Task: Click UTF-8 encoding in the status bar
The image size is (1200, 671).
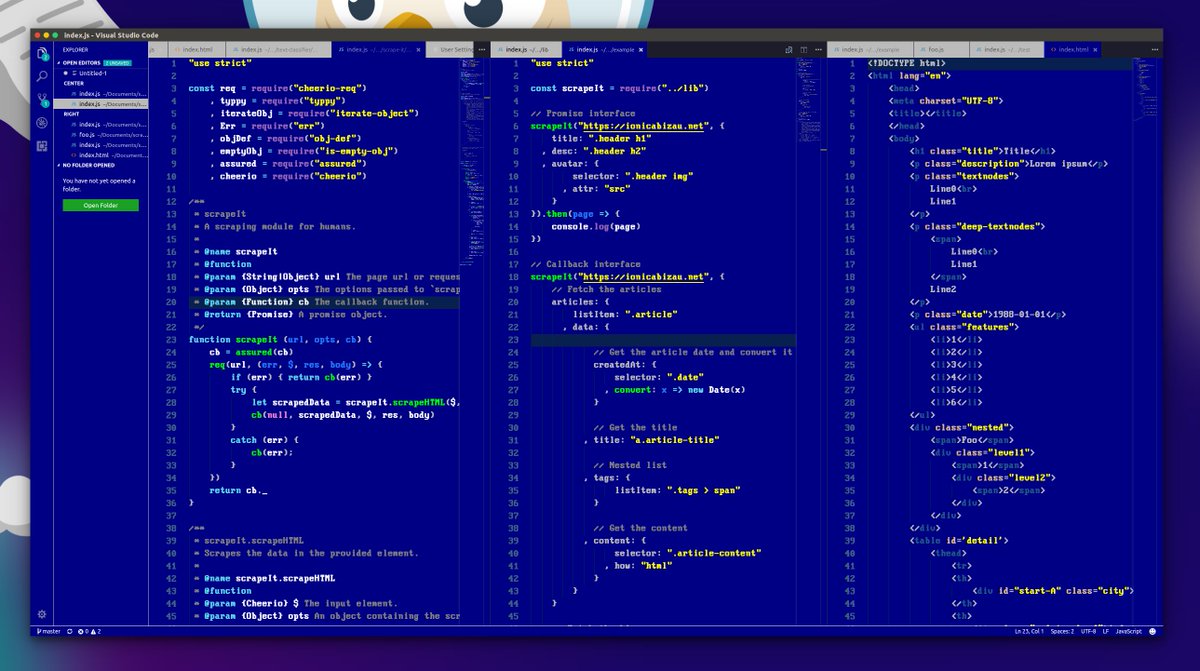Action: (x=1087, y=631)
